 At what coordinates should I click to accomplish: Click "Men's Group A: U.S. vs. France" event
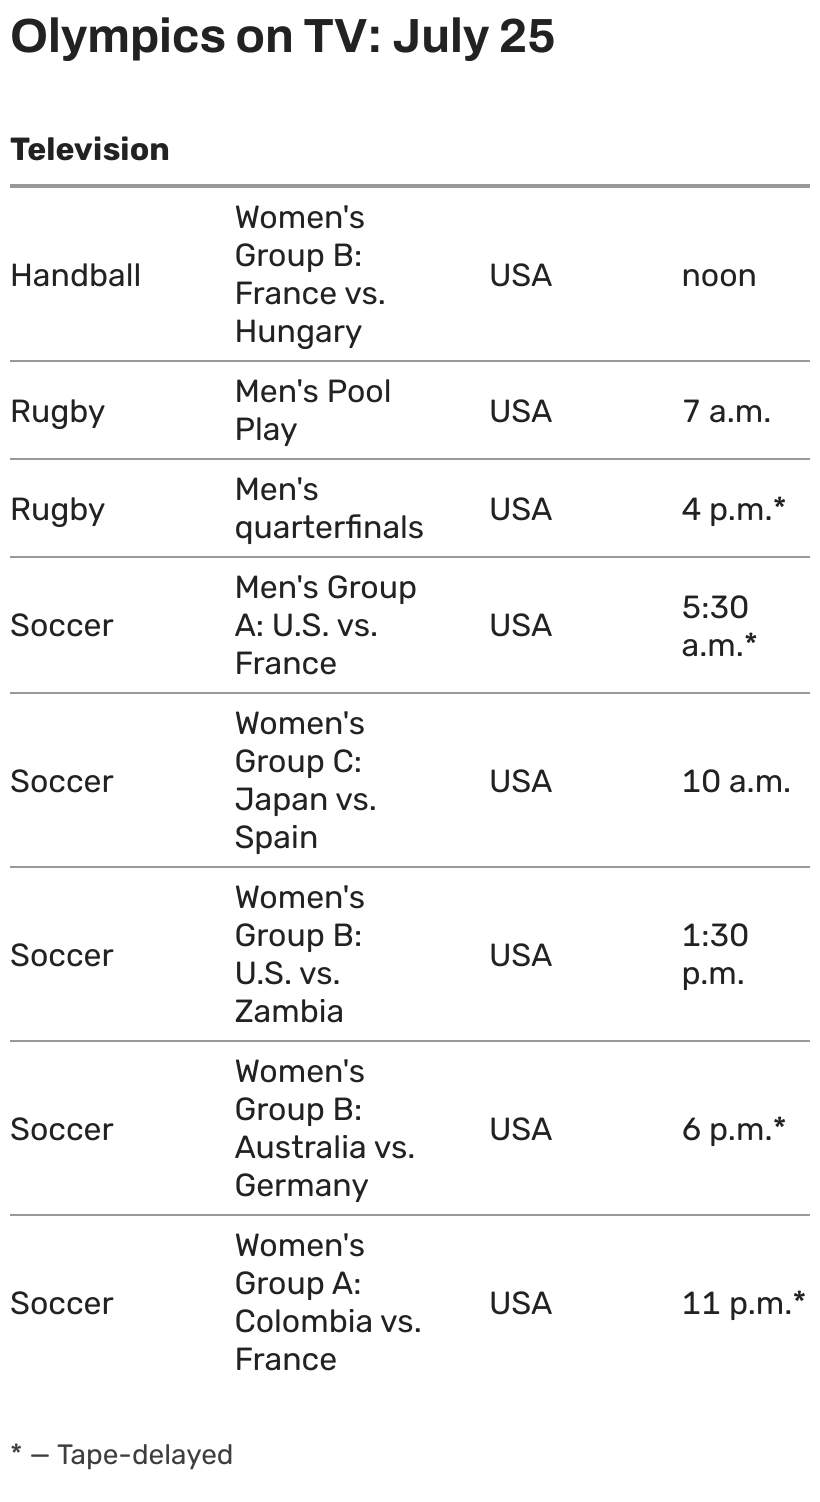(324, 625)
